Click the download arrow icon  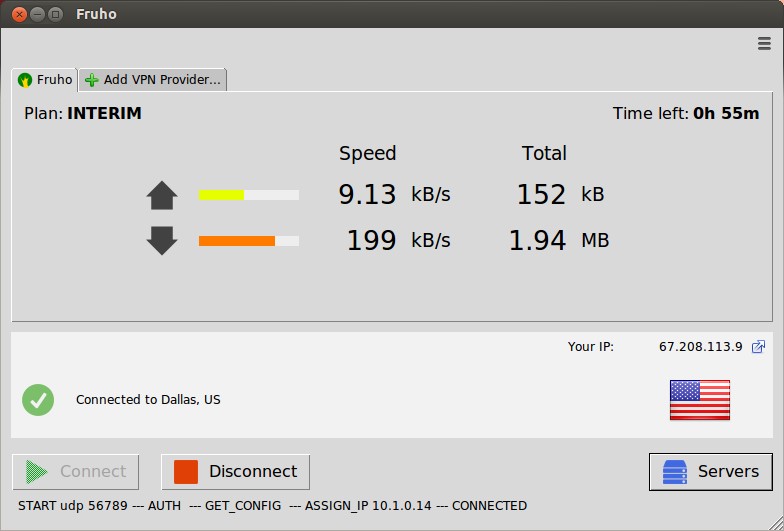pyautogui.click(x=162, y=240)
